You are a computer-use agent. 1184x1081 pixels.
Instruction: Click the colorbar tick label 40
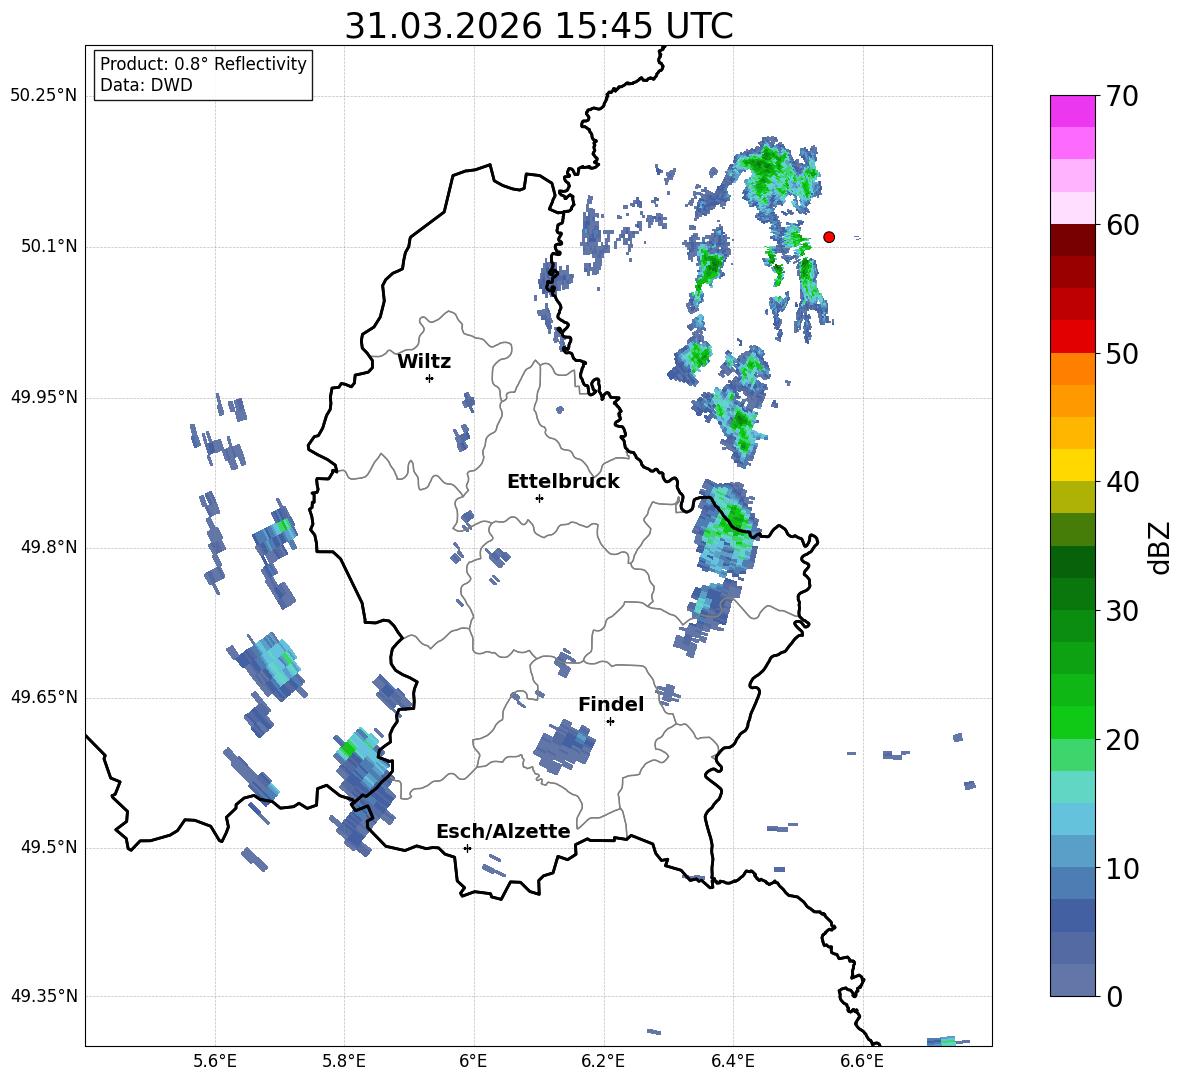pos(1122,482)
